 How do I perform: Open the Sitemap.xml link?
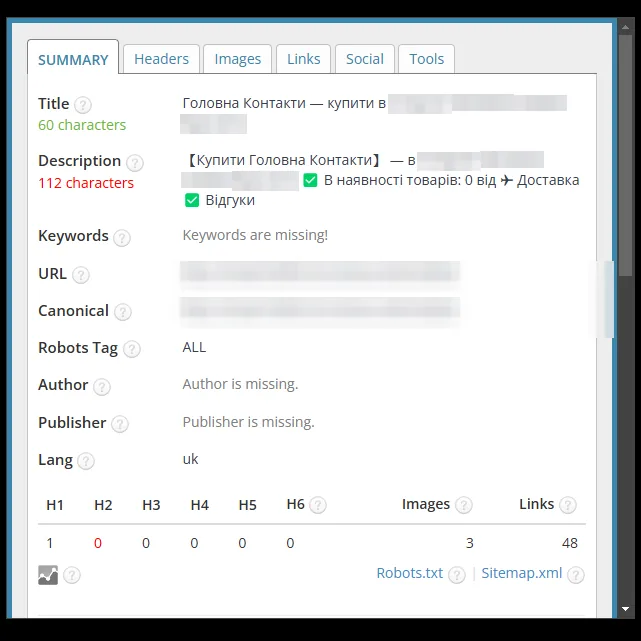pos(522,573)
